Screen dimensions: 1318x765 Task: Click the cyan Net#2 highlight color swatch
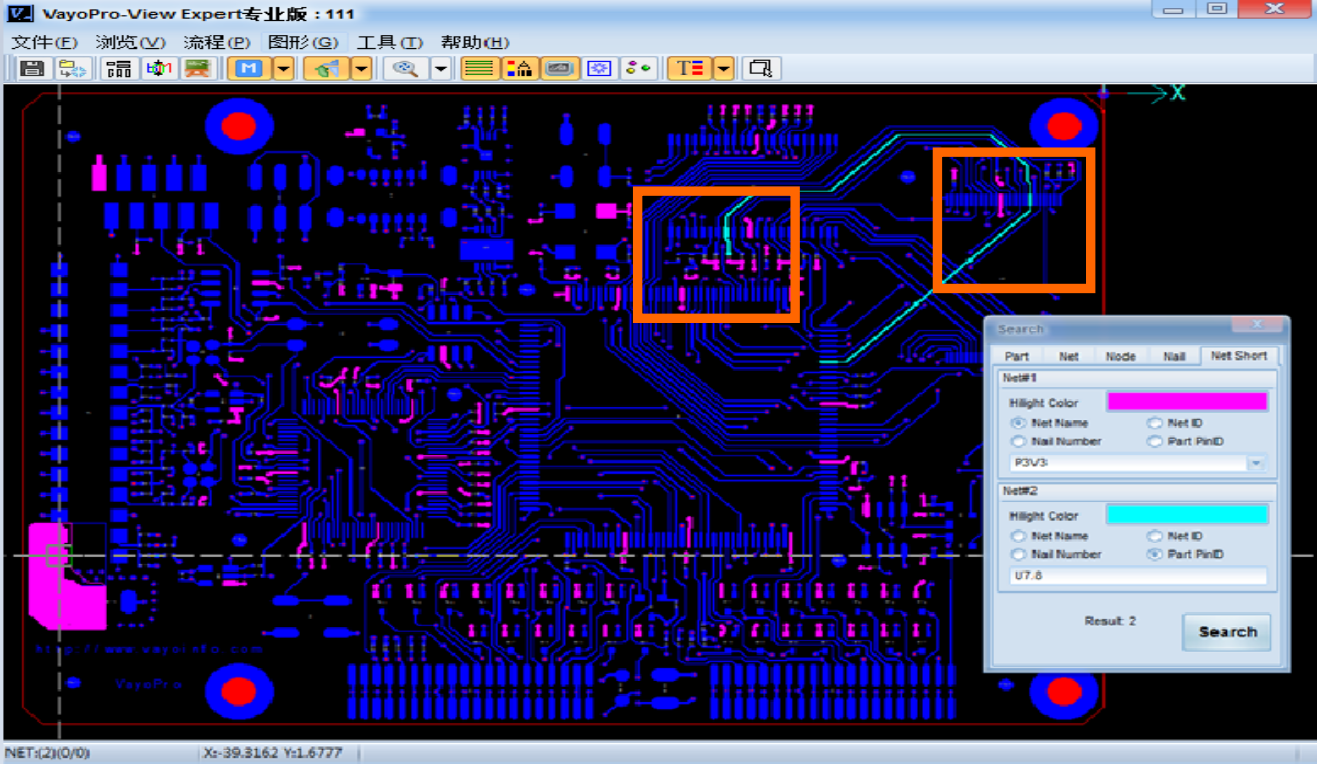(x=1187, y=514)
